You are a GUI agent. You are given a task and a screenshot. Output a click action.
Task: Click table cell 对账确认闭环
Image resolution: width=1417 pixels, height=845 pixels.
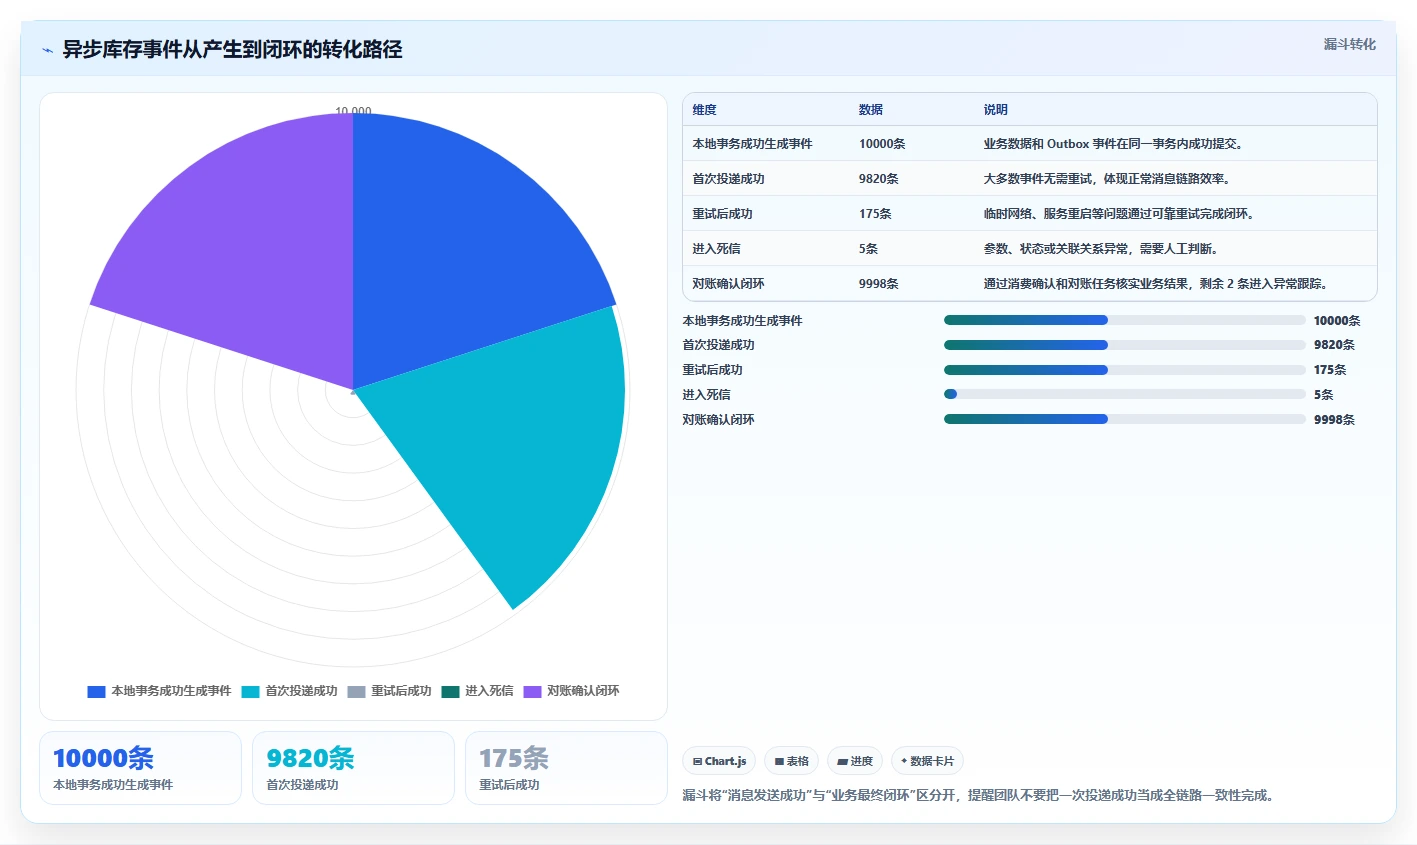coord(728,284)
